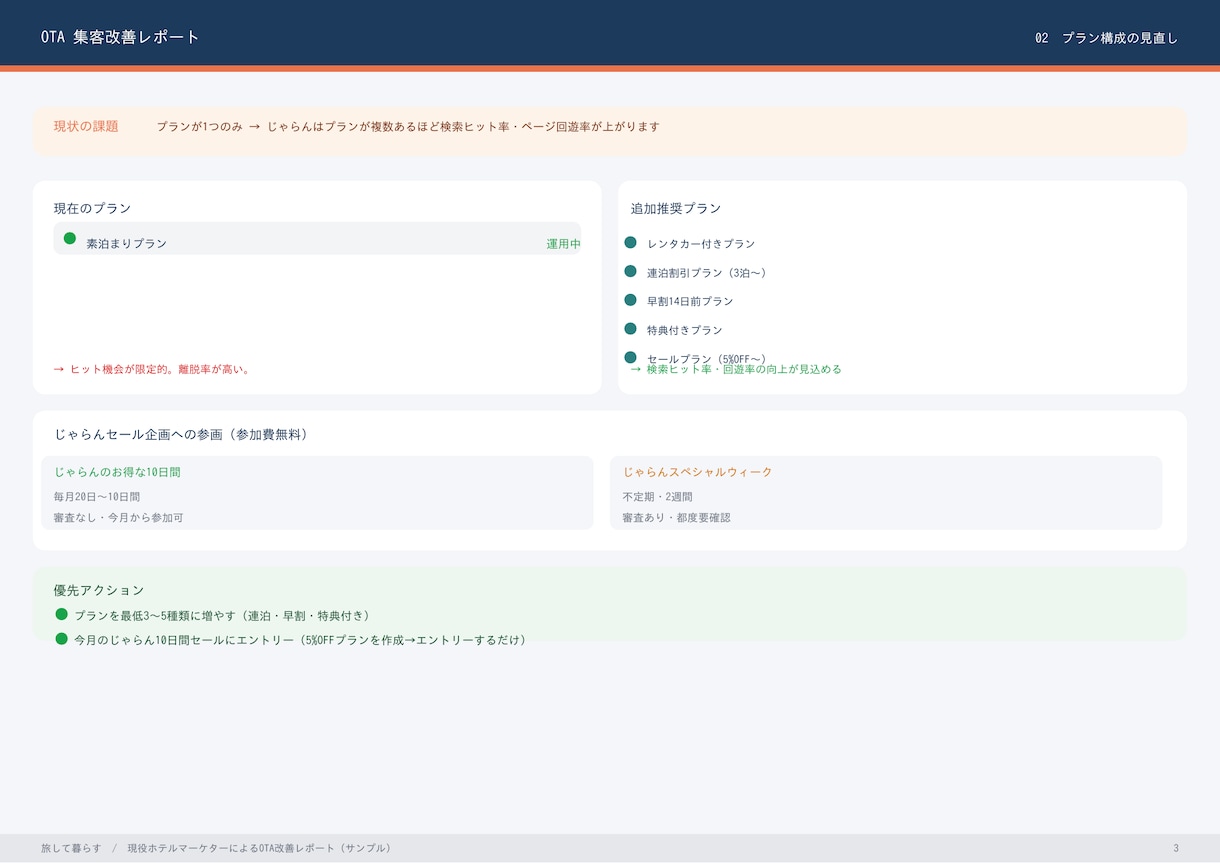Click the "じゃらんスペシャルウィーク" card title
Screen dimensions: 1220x863
pyautogui.click(x=698, y=472)
